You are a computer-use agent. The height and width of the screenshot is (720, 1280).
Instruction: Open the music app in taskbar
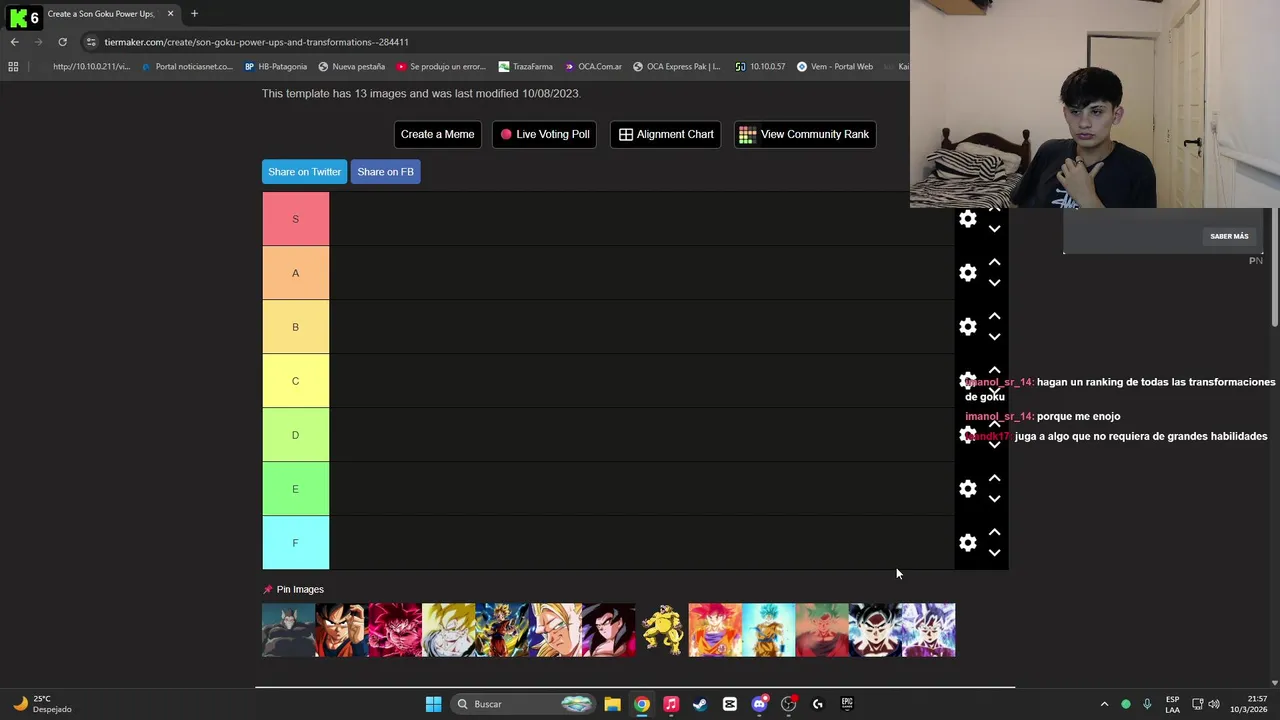pyautogui.click(x=671, y=704)
